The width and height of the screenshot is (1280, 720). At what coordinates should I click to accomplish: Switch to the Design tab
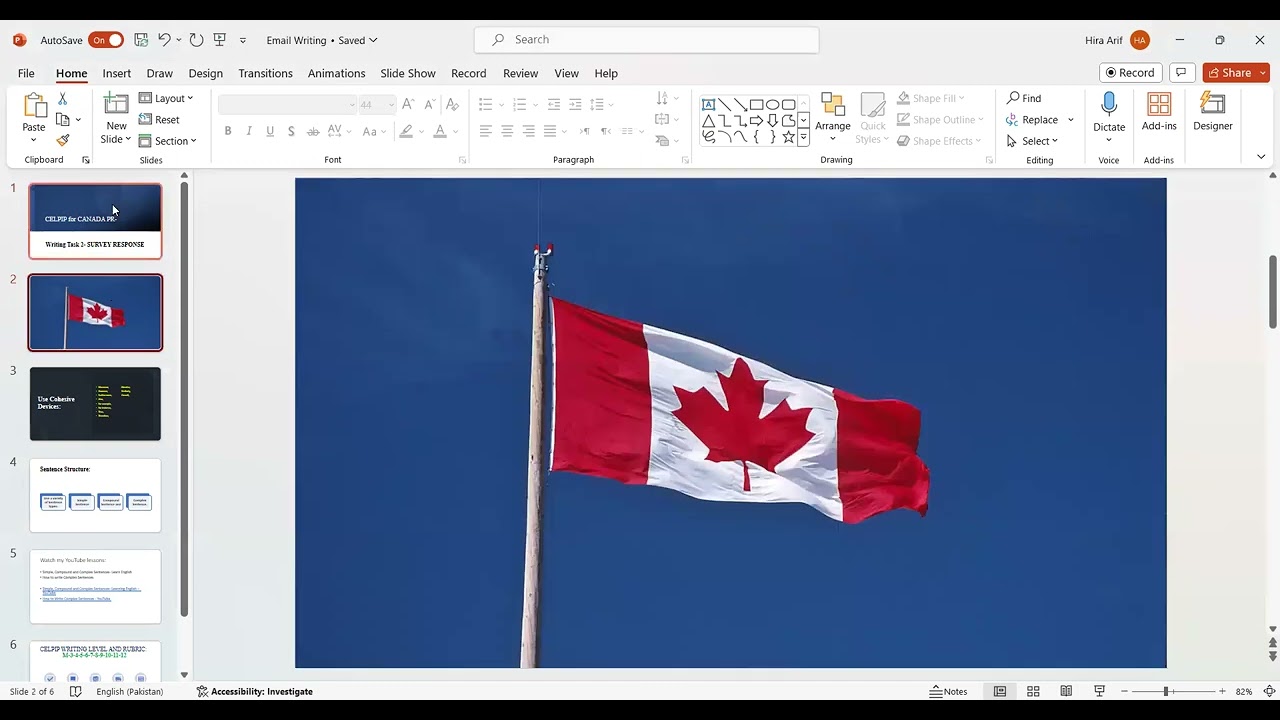click(x=205, y=73)
